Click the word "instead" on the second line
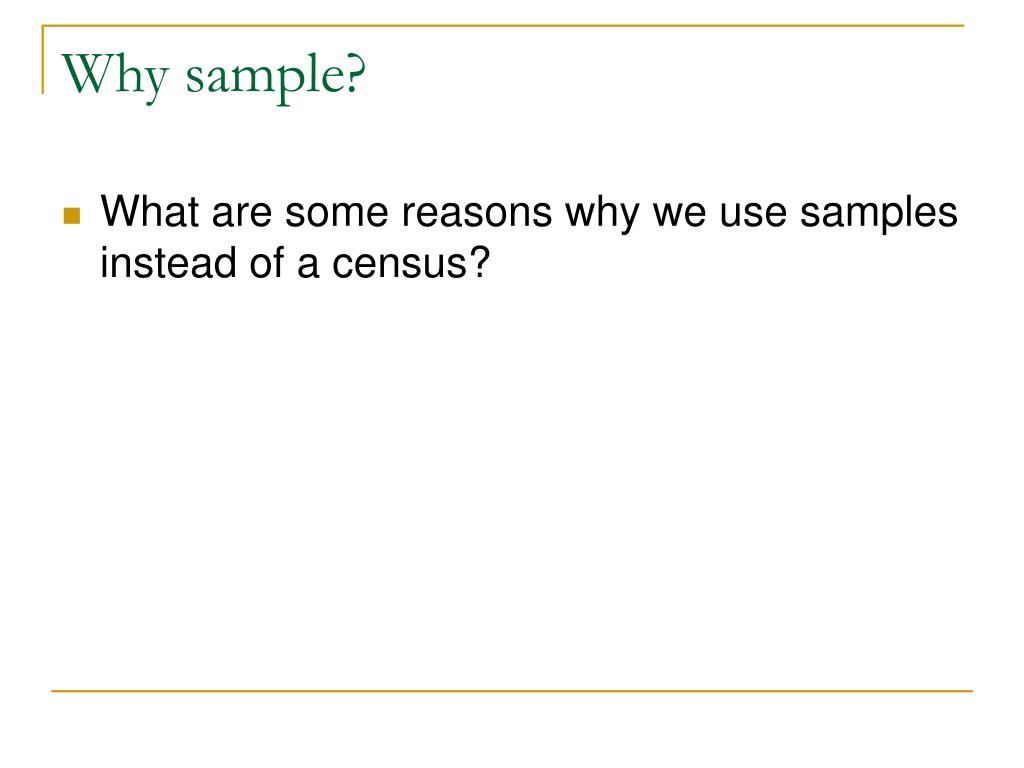Image resolution: width=1024 pixels, height=768 pixels. (168, 263)
